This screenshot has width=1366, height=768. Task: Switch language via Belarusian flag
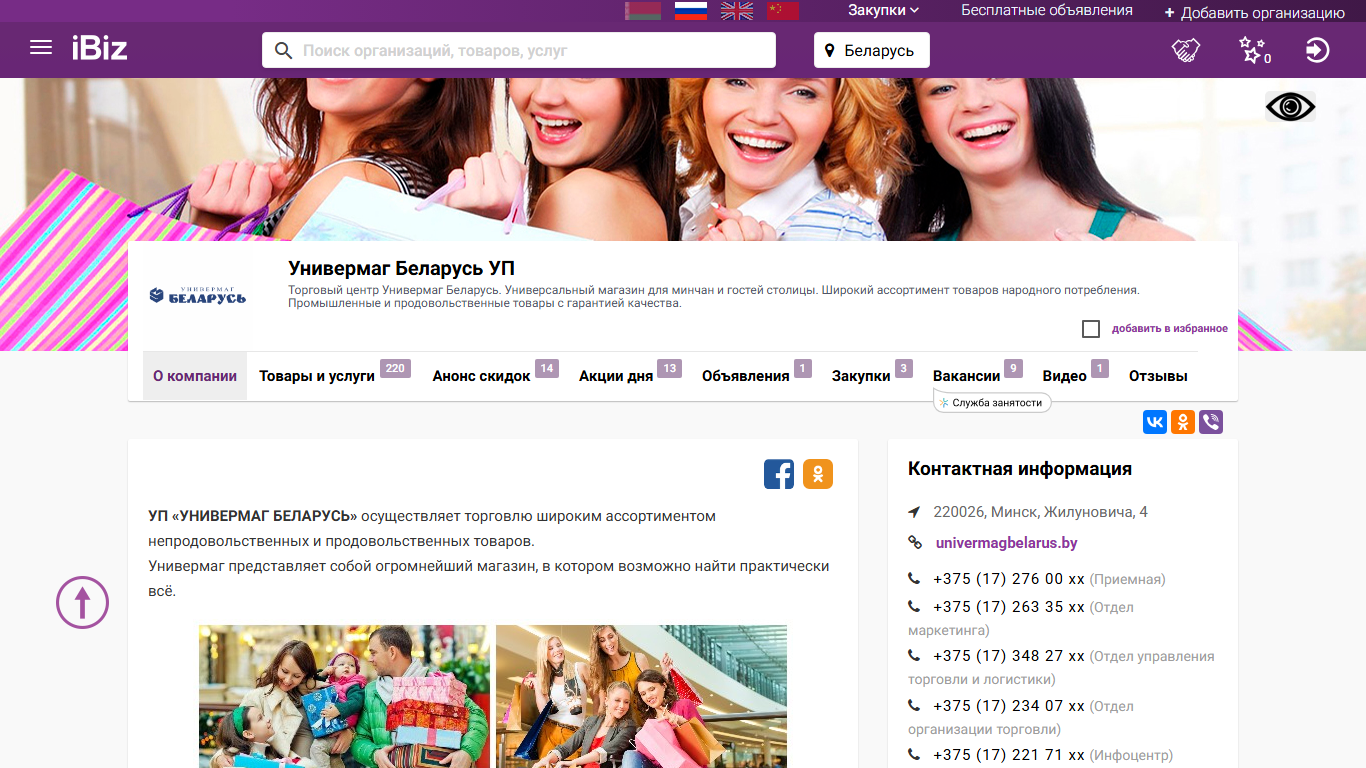[643, 11]
